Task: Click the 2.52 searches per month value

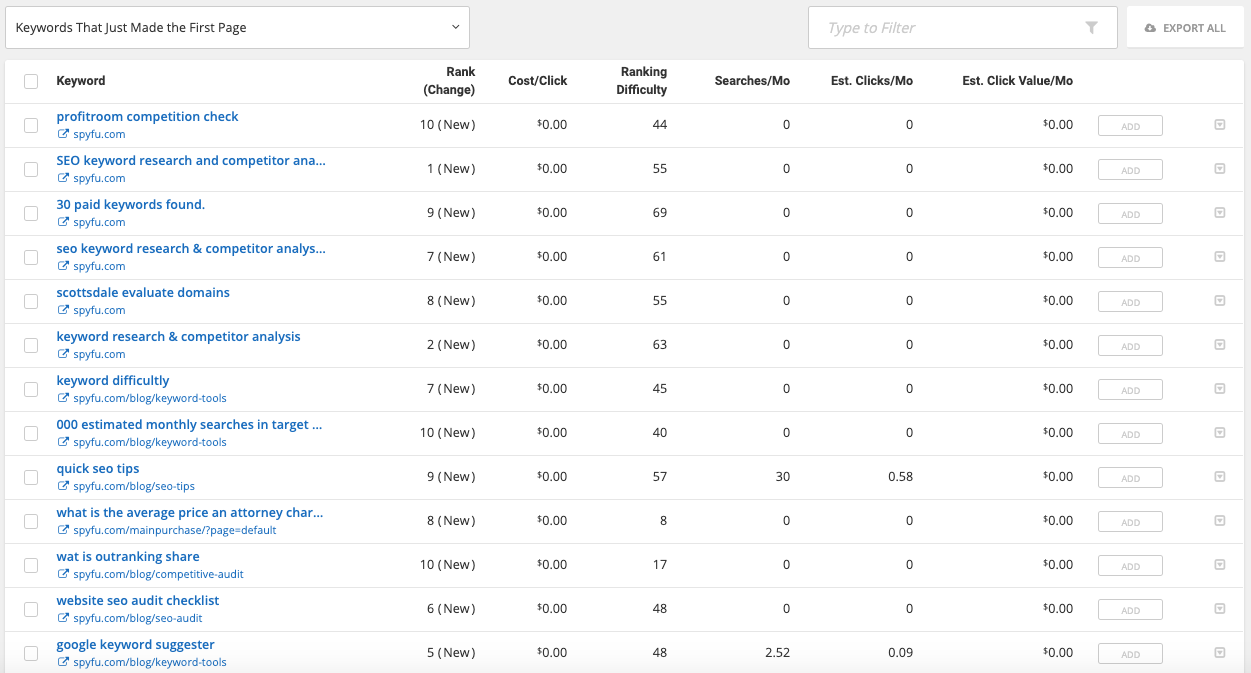Action: point(776,653)
